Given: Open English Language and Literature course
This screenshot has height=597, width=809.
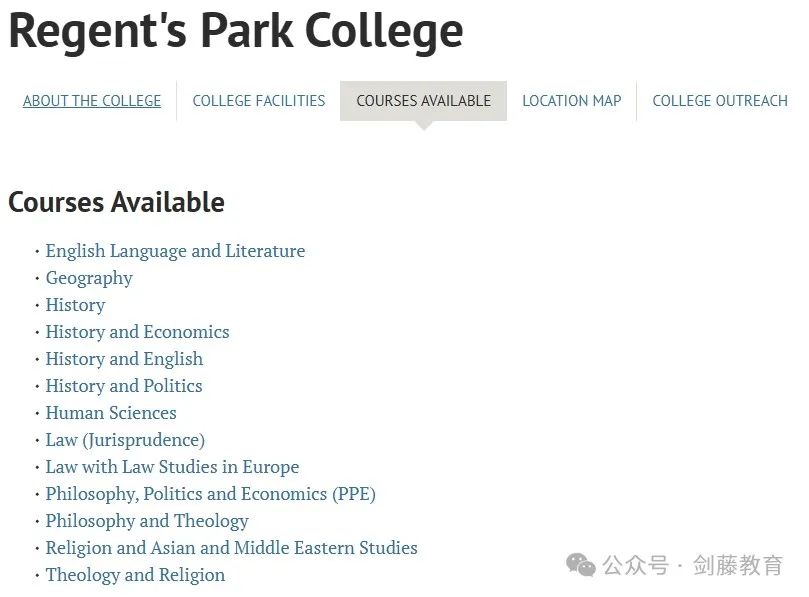Looking at the screenshot, I should (x=175, y=251).
